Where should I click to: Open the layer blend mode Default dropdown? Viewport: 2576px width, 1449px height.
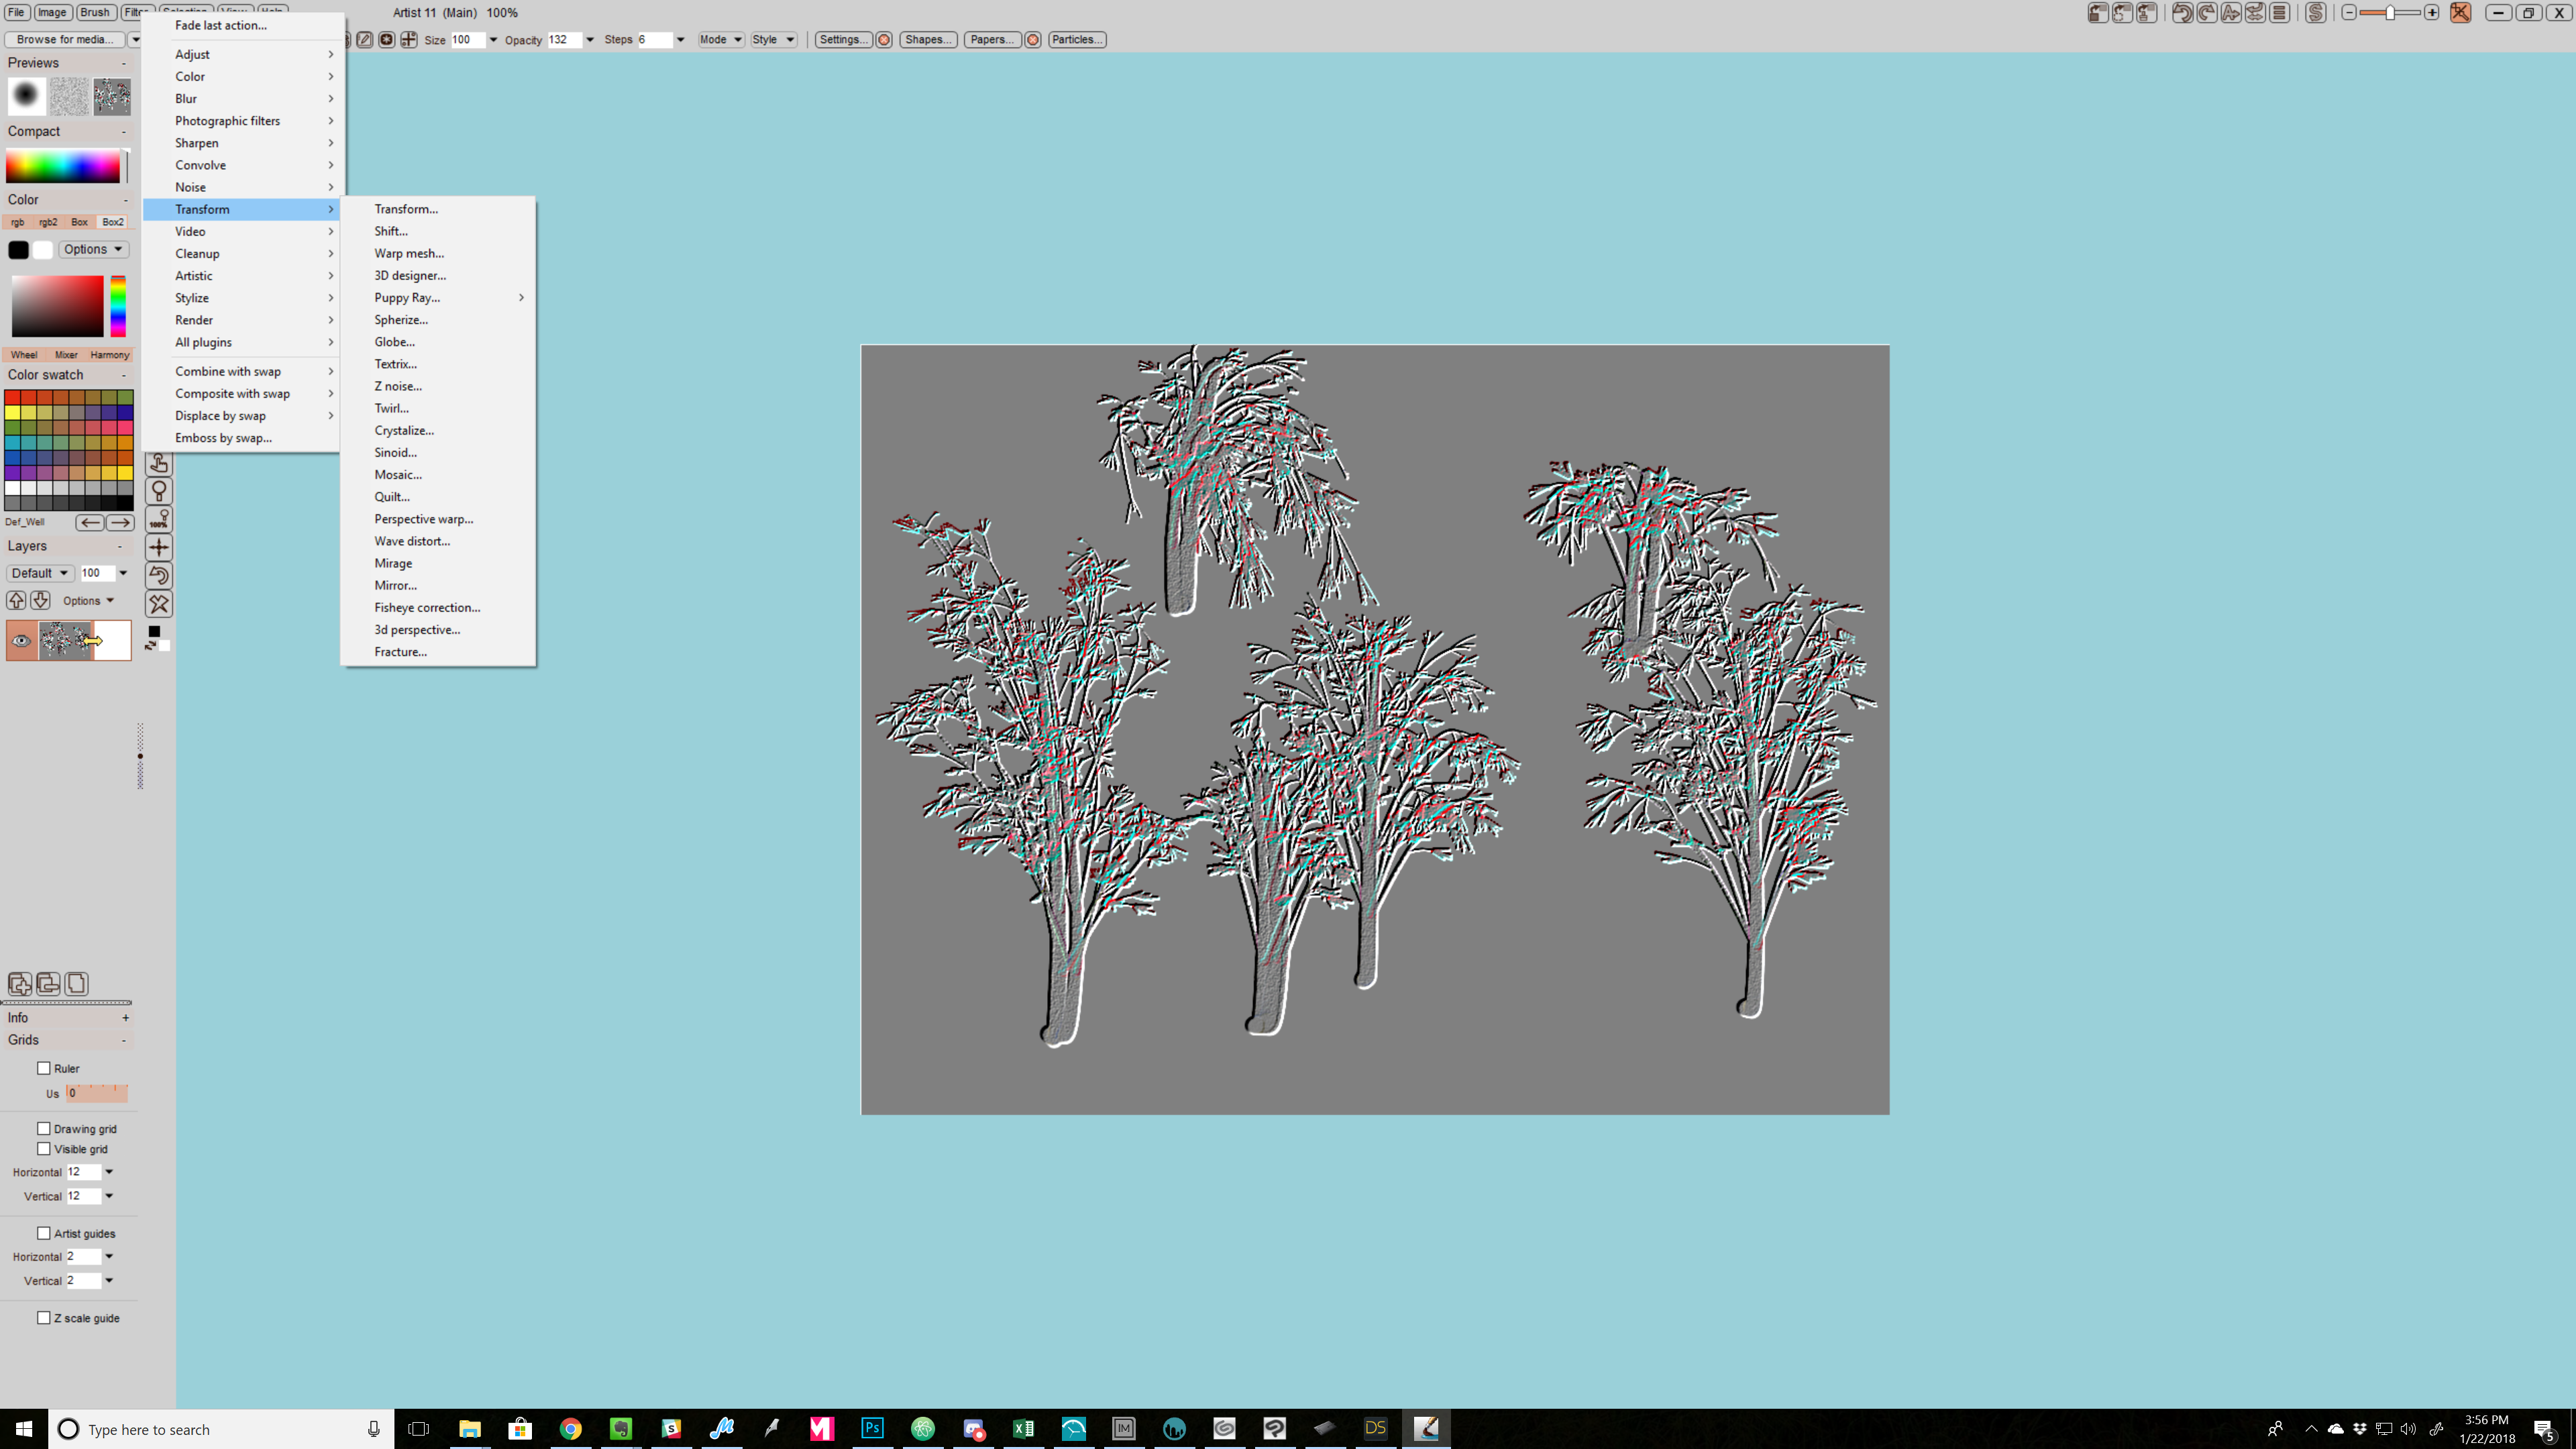[x=39, y=573]
